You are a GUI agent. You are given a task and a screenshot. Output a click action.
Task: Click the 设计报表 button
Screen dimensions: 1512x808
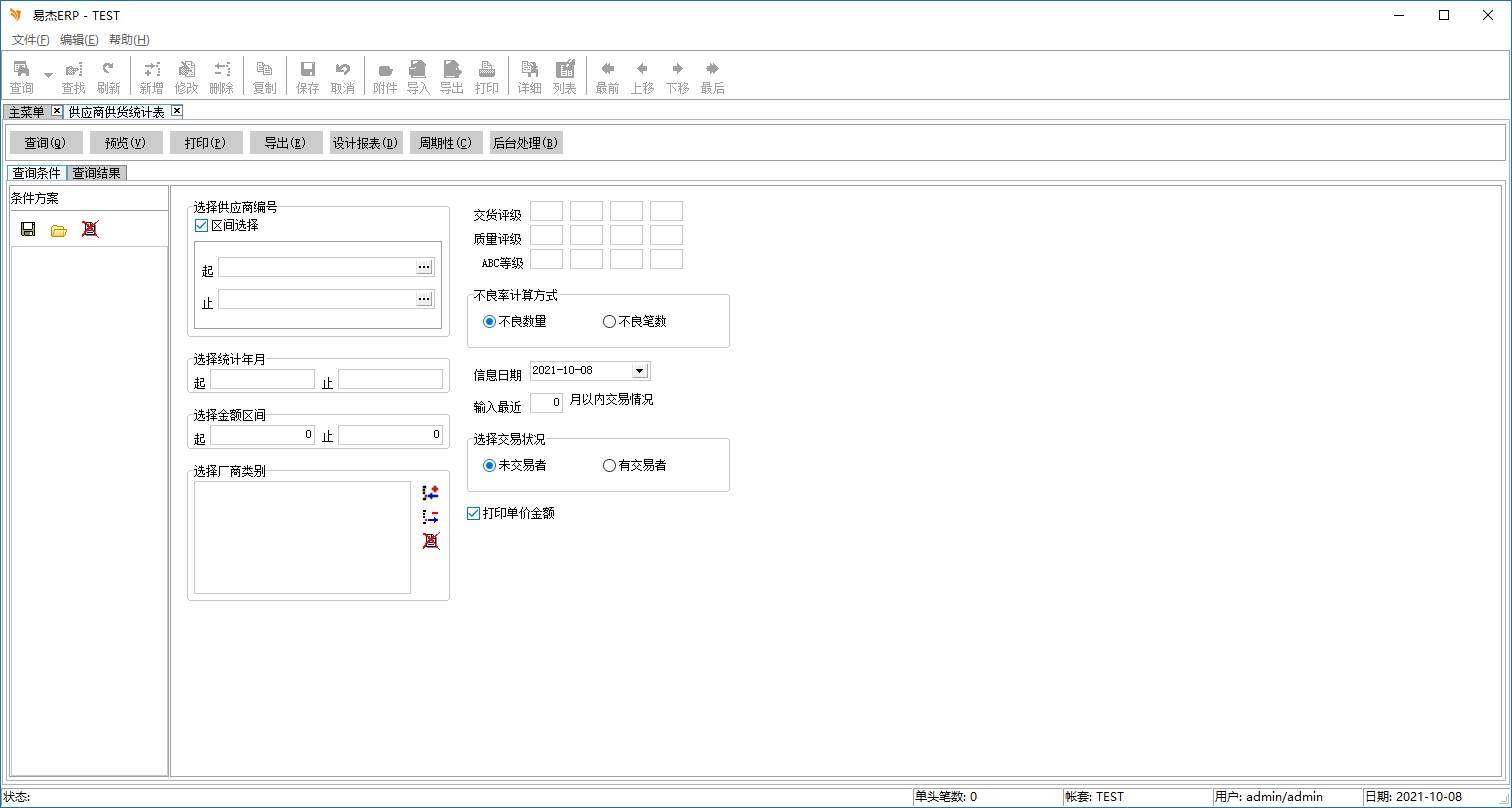pyautogui.click(x=366, y=143)
